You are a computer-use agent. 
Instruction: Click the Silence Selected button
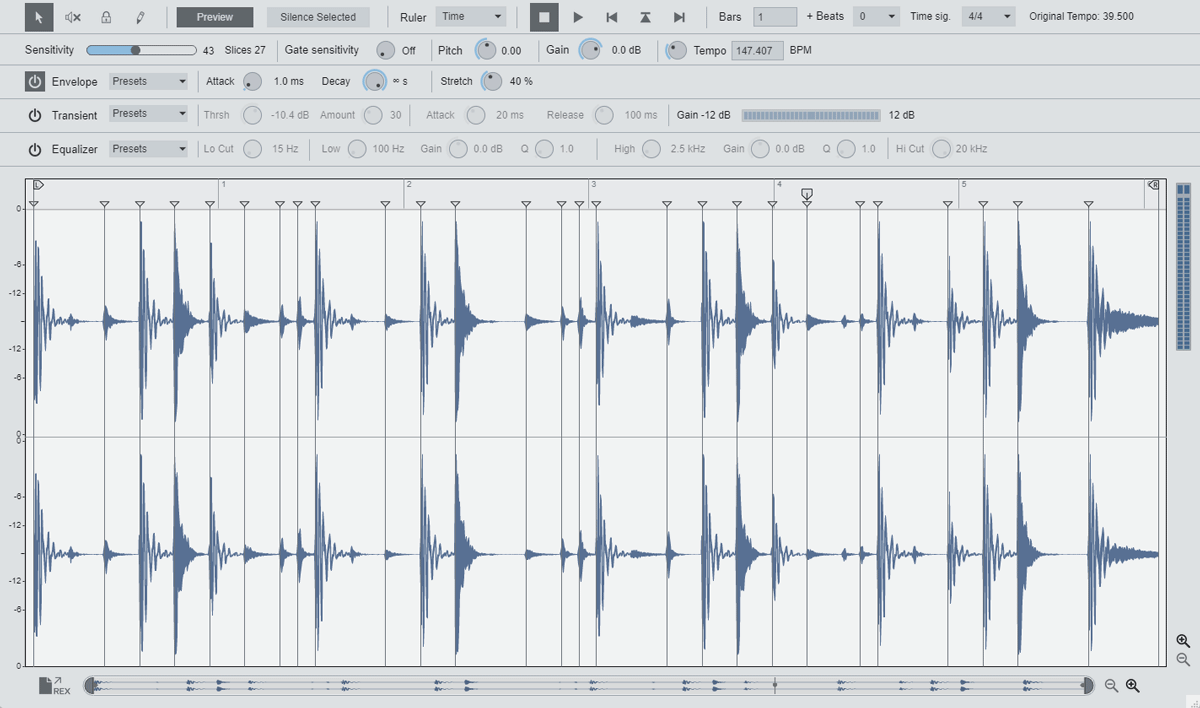(318, 17)
